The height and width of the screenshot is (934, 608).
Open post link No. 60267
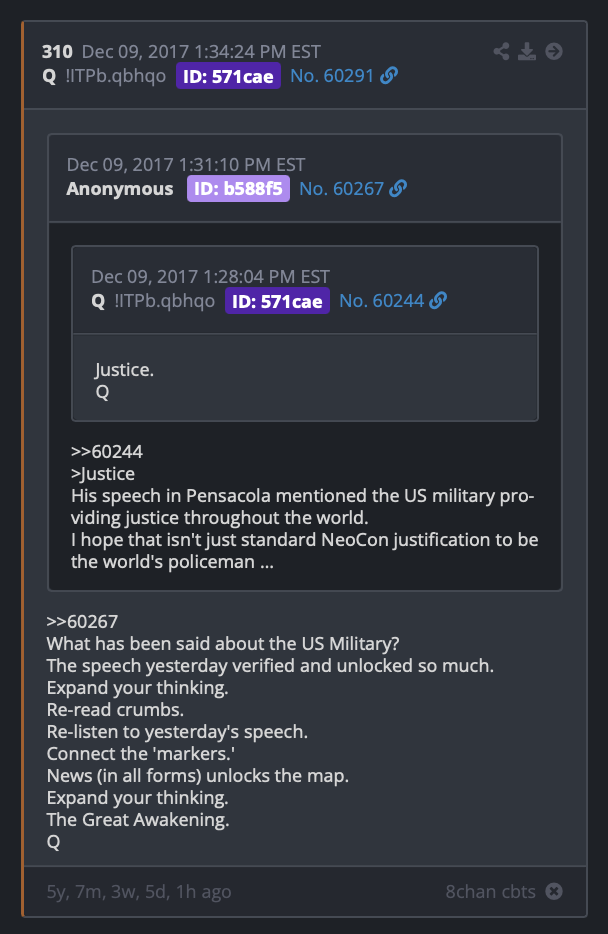341,188
